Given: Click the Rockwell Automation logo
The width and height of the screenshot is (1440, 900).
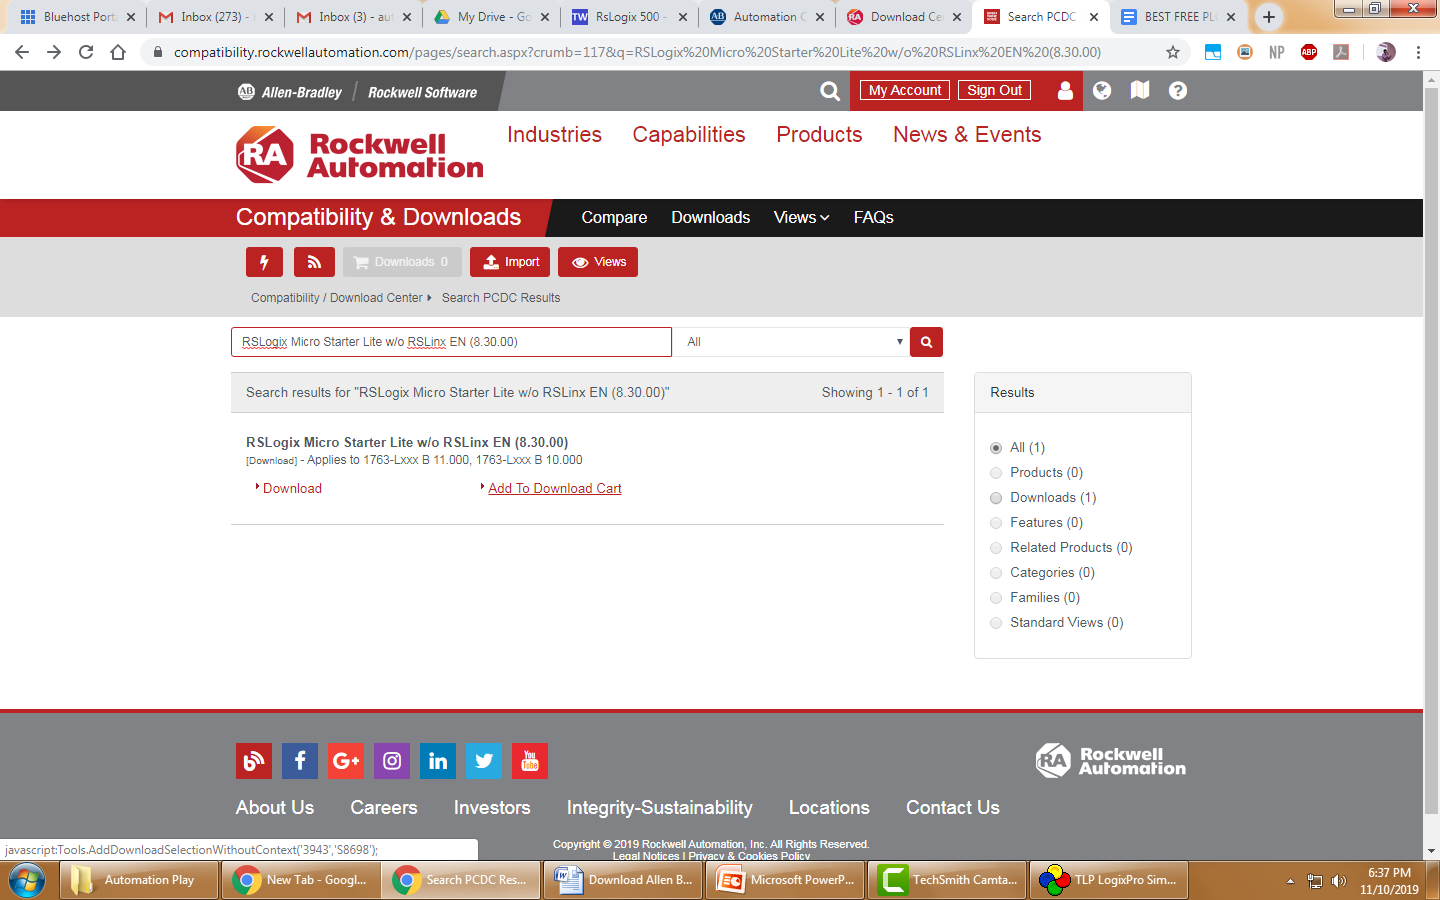Looking at the screenshot, I should click(x=360, y=155).
